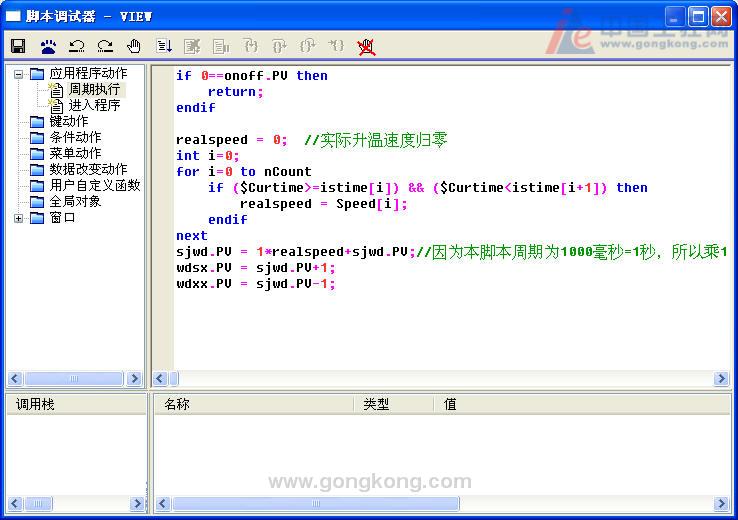Viewport: 738px width, 520px height.
Task: Click the first curly-brace step icon
Action: tap(250, 46)
